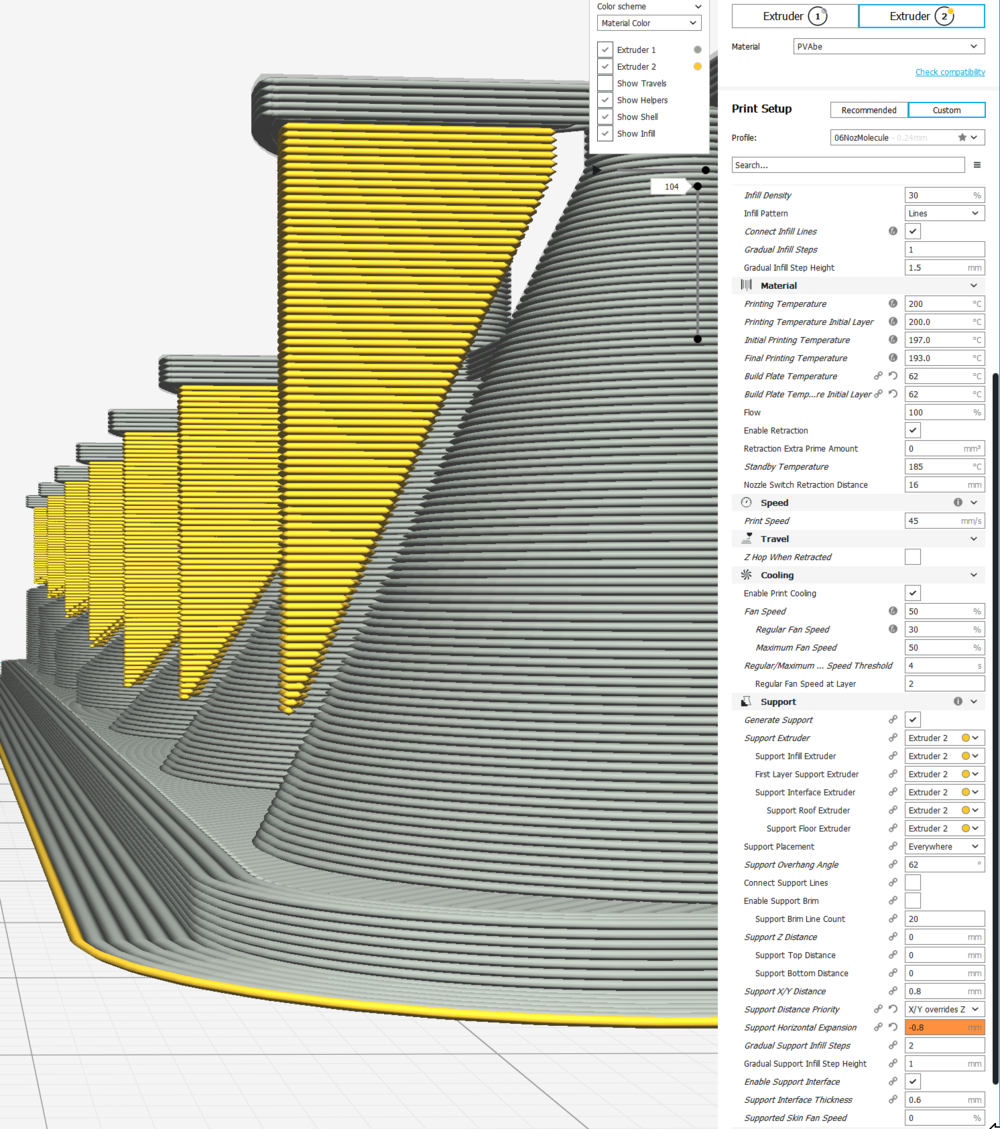Click function icon beside Final Printing Temperature
This screenshot has width=1000, height=1129.
pyautogui.click(x=893, y=358)
